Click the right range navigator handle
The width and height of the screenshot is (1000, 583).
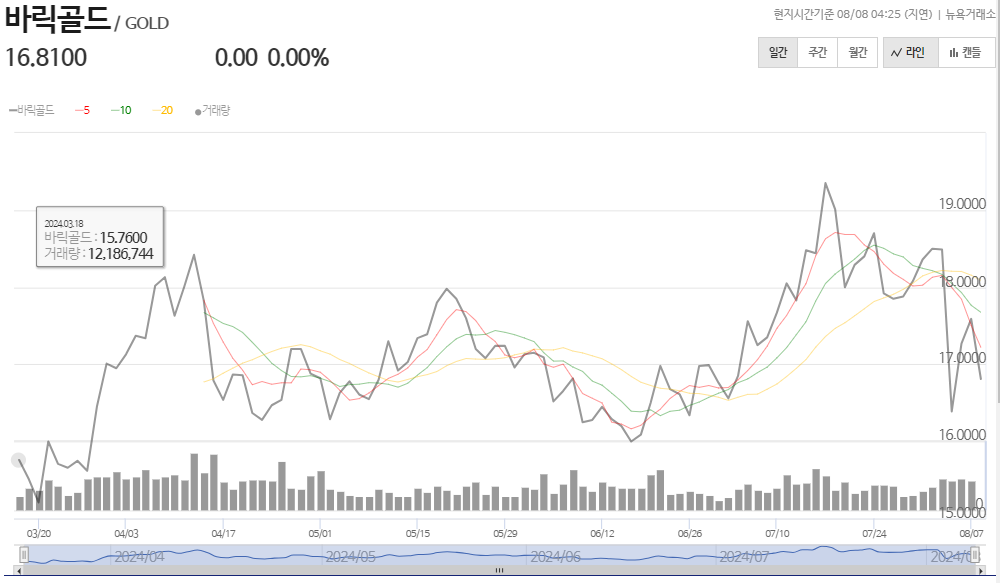(974, 554)
